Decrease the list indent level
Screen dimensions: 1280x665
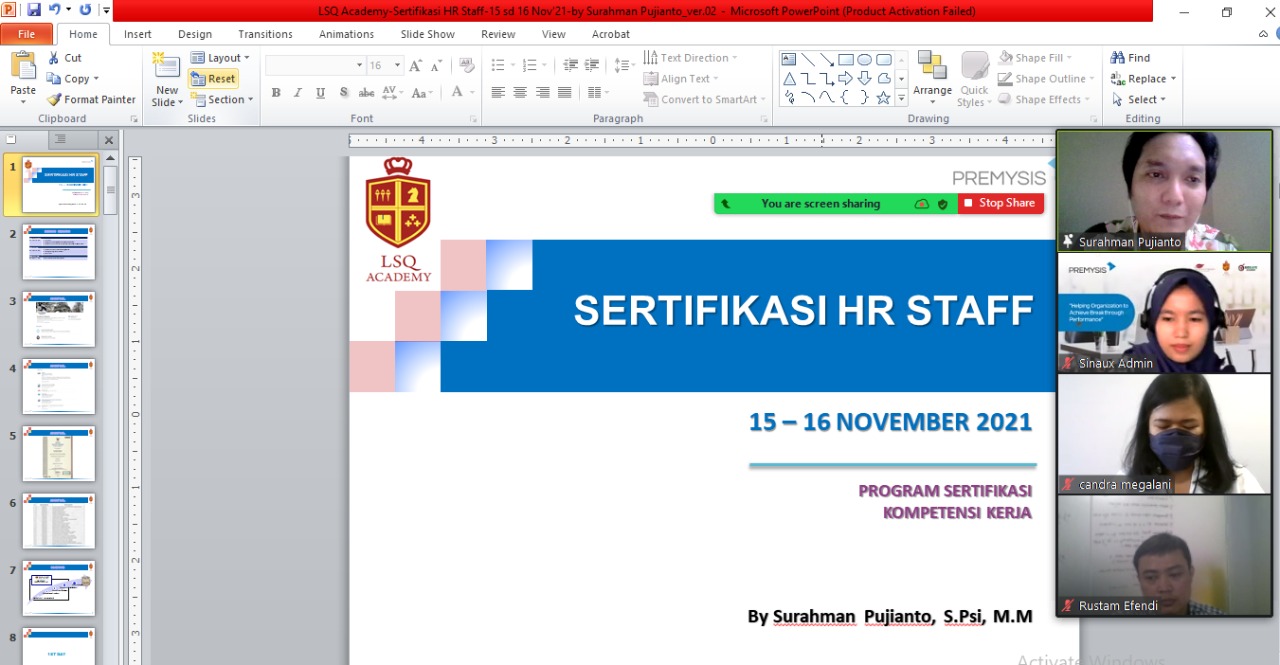tap(571, 65)
